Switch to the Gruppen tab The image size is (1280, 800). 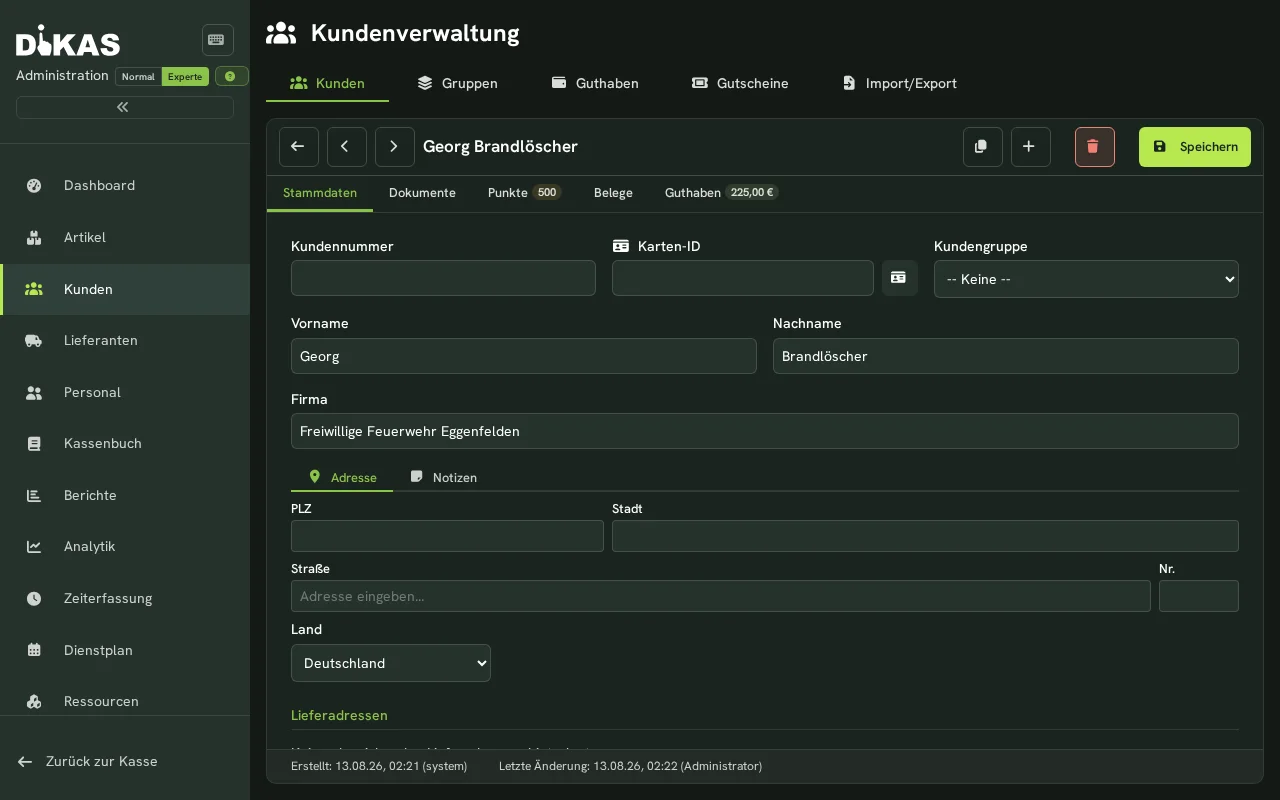[x=457, y=83]
